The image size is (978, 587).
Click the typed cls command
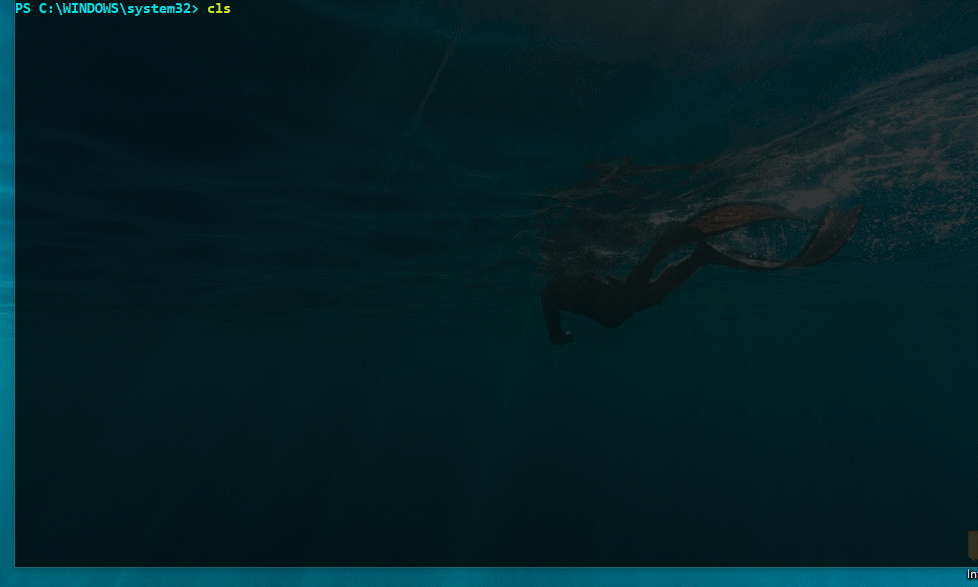coord(219,9)
